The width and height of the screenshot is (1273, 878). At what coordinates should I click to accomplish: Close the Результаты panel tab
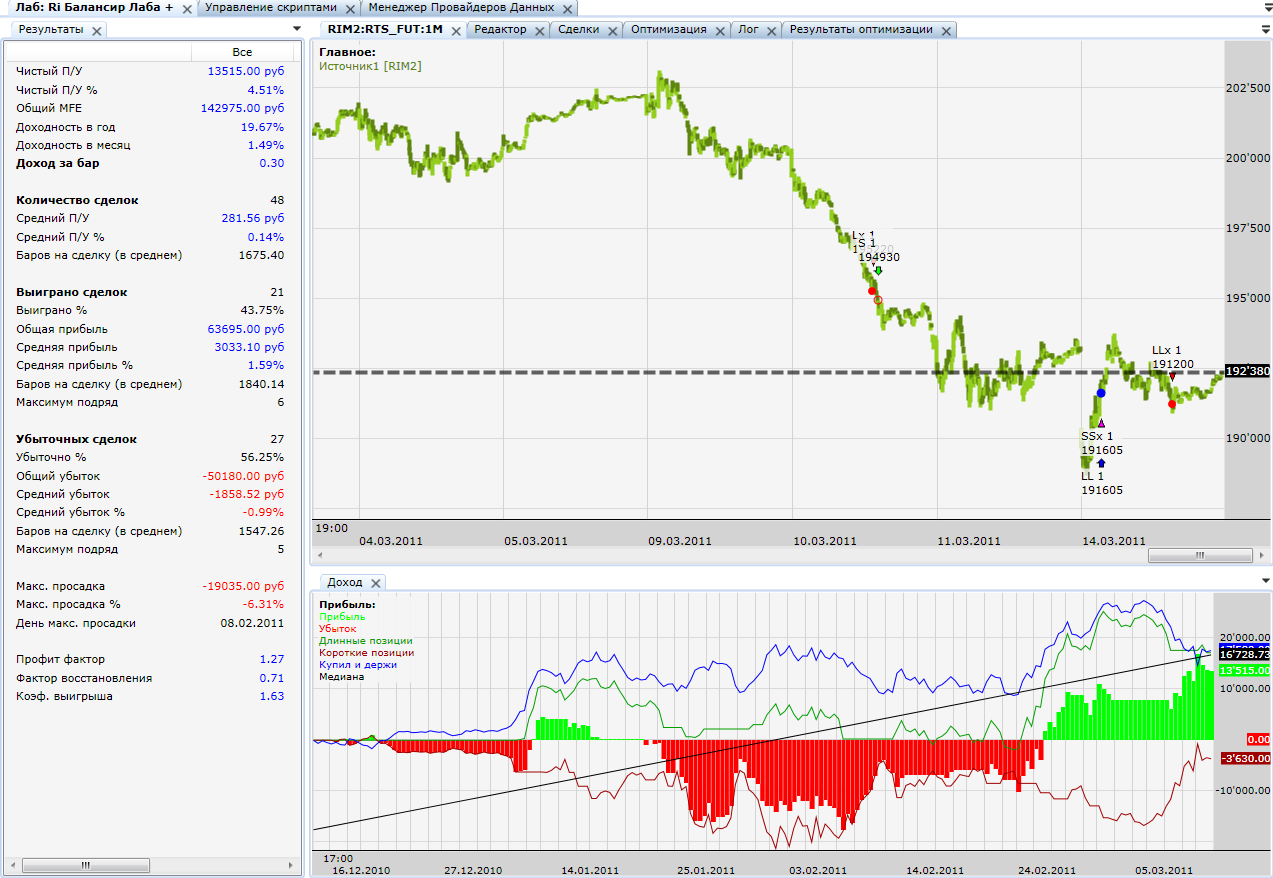(x=97, y=31)
